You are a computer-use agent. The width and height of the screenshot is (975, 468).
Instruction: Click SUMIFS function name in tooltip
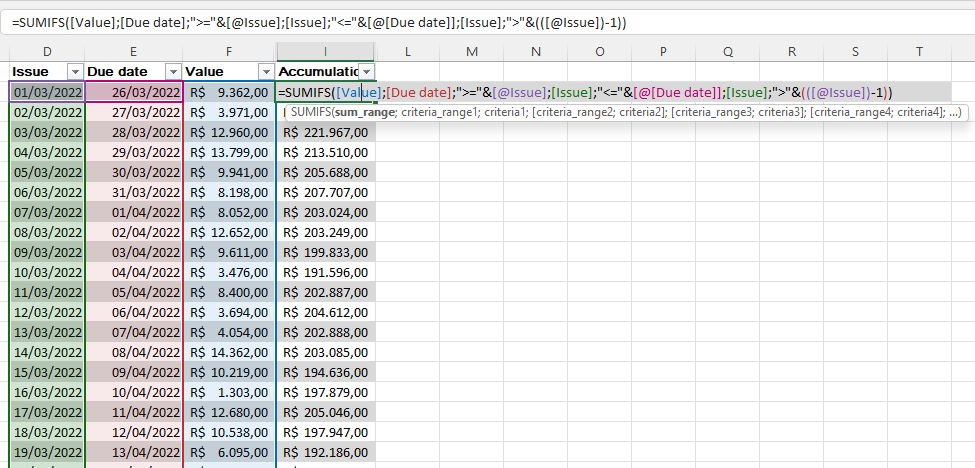pos(310,112)
